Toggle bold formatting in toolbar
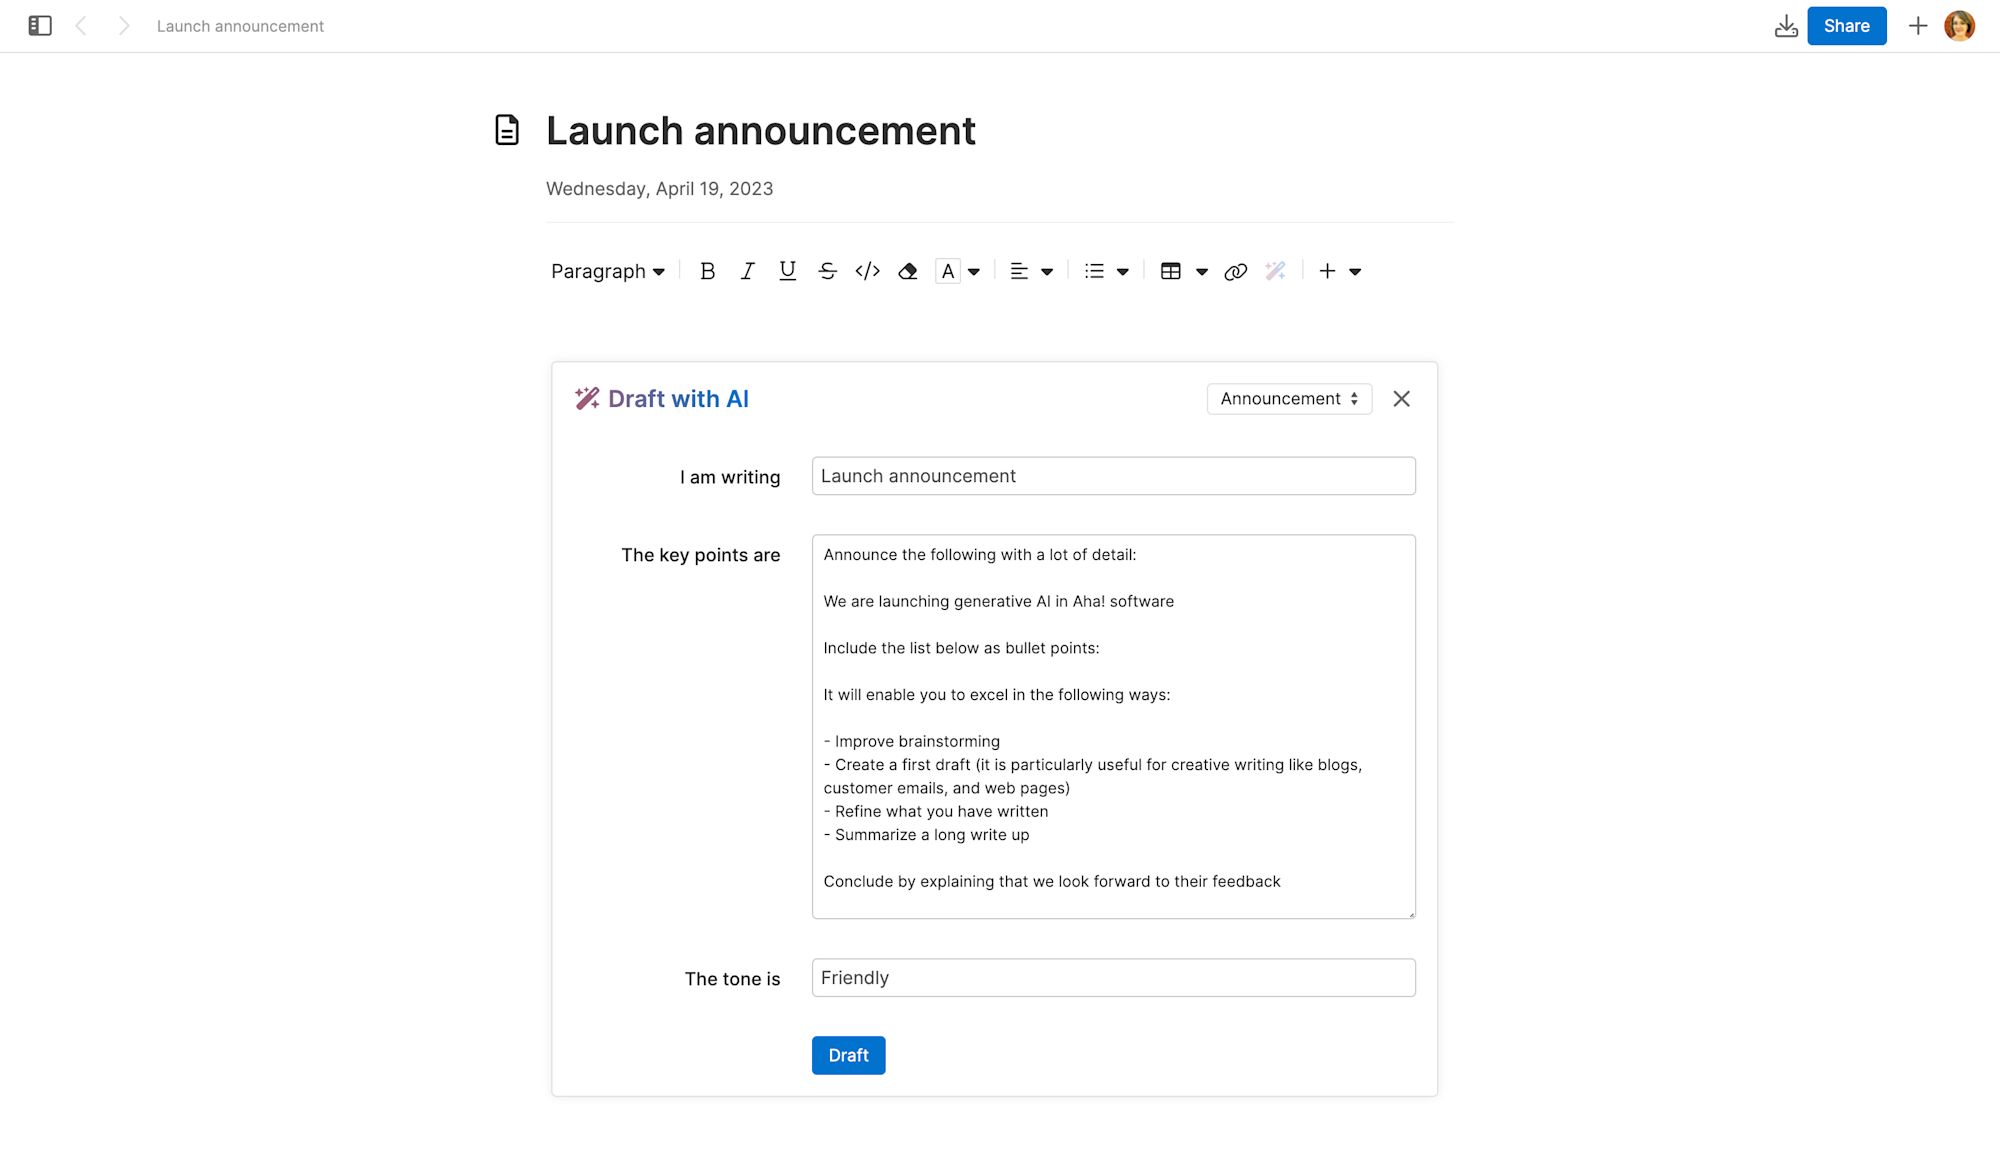Image resolution: width=2000 pixels, height=1167 pixels. (707, 271)
